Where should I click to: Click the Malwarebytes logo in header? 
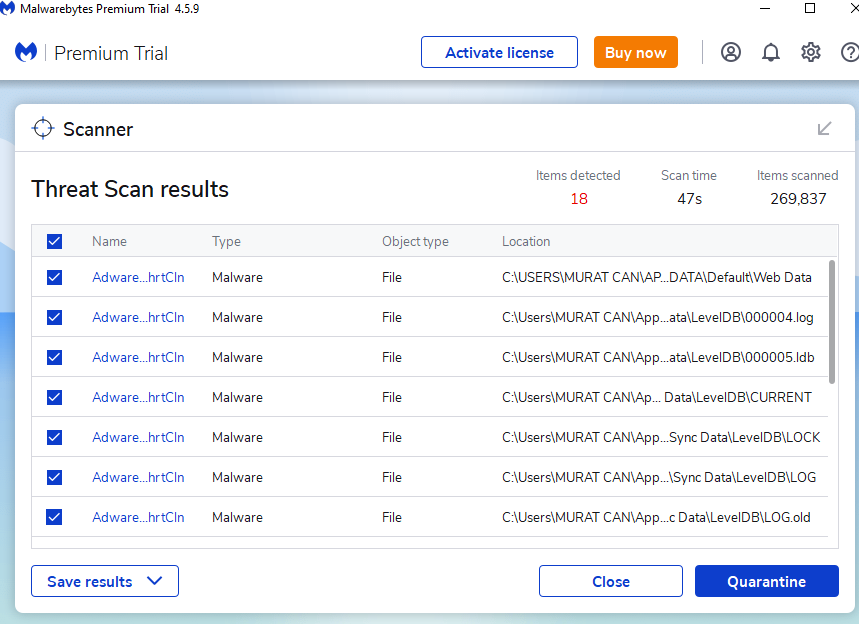26,53
